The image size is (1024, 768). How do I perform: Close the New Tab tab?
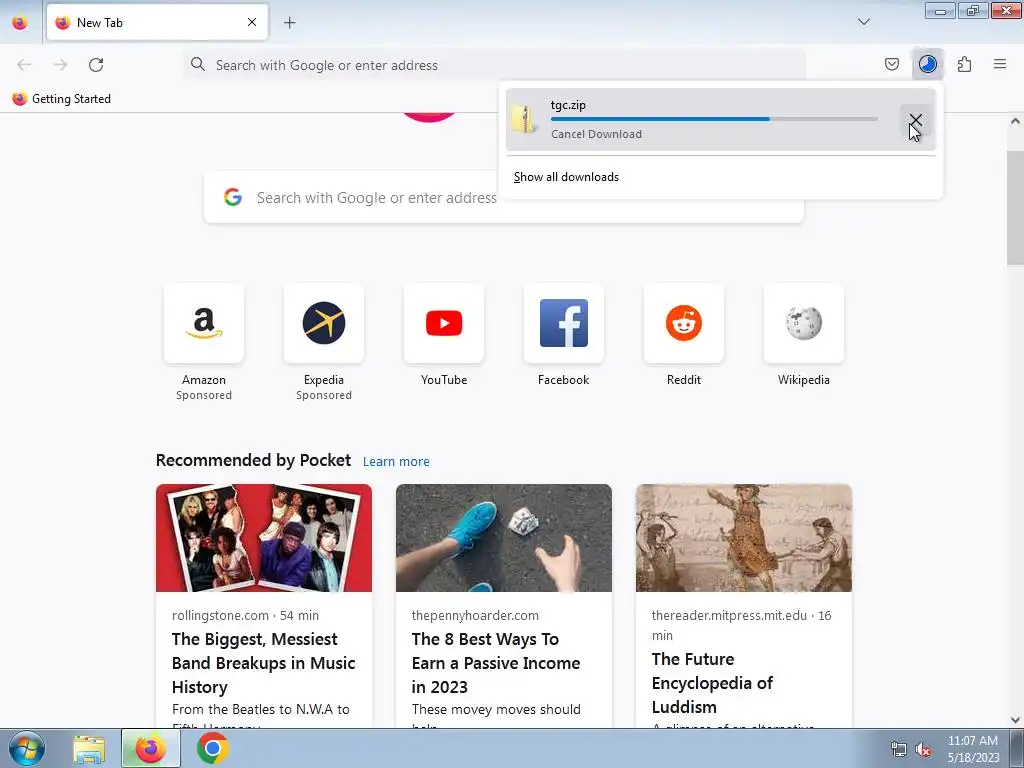click(x=251, y=22)
